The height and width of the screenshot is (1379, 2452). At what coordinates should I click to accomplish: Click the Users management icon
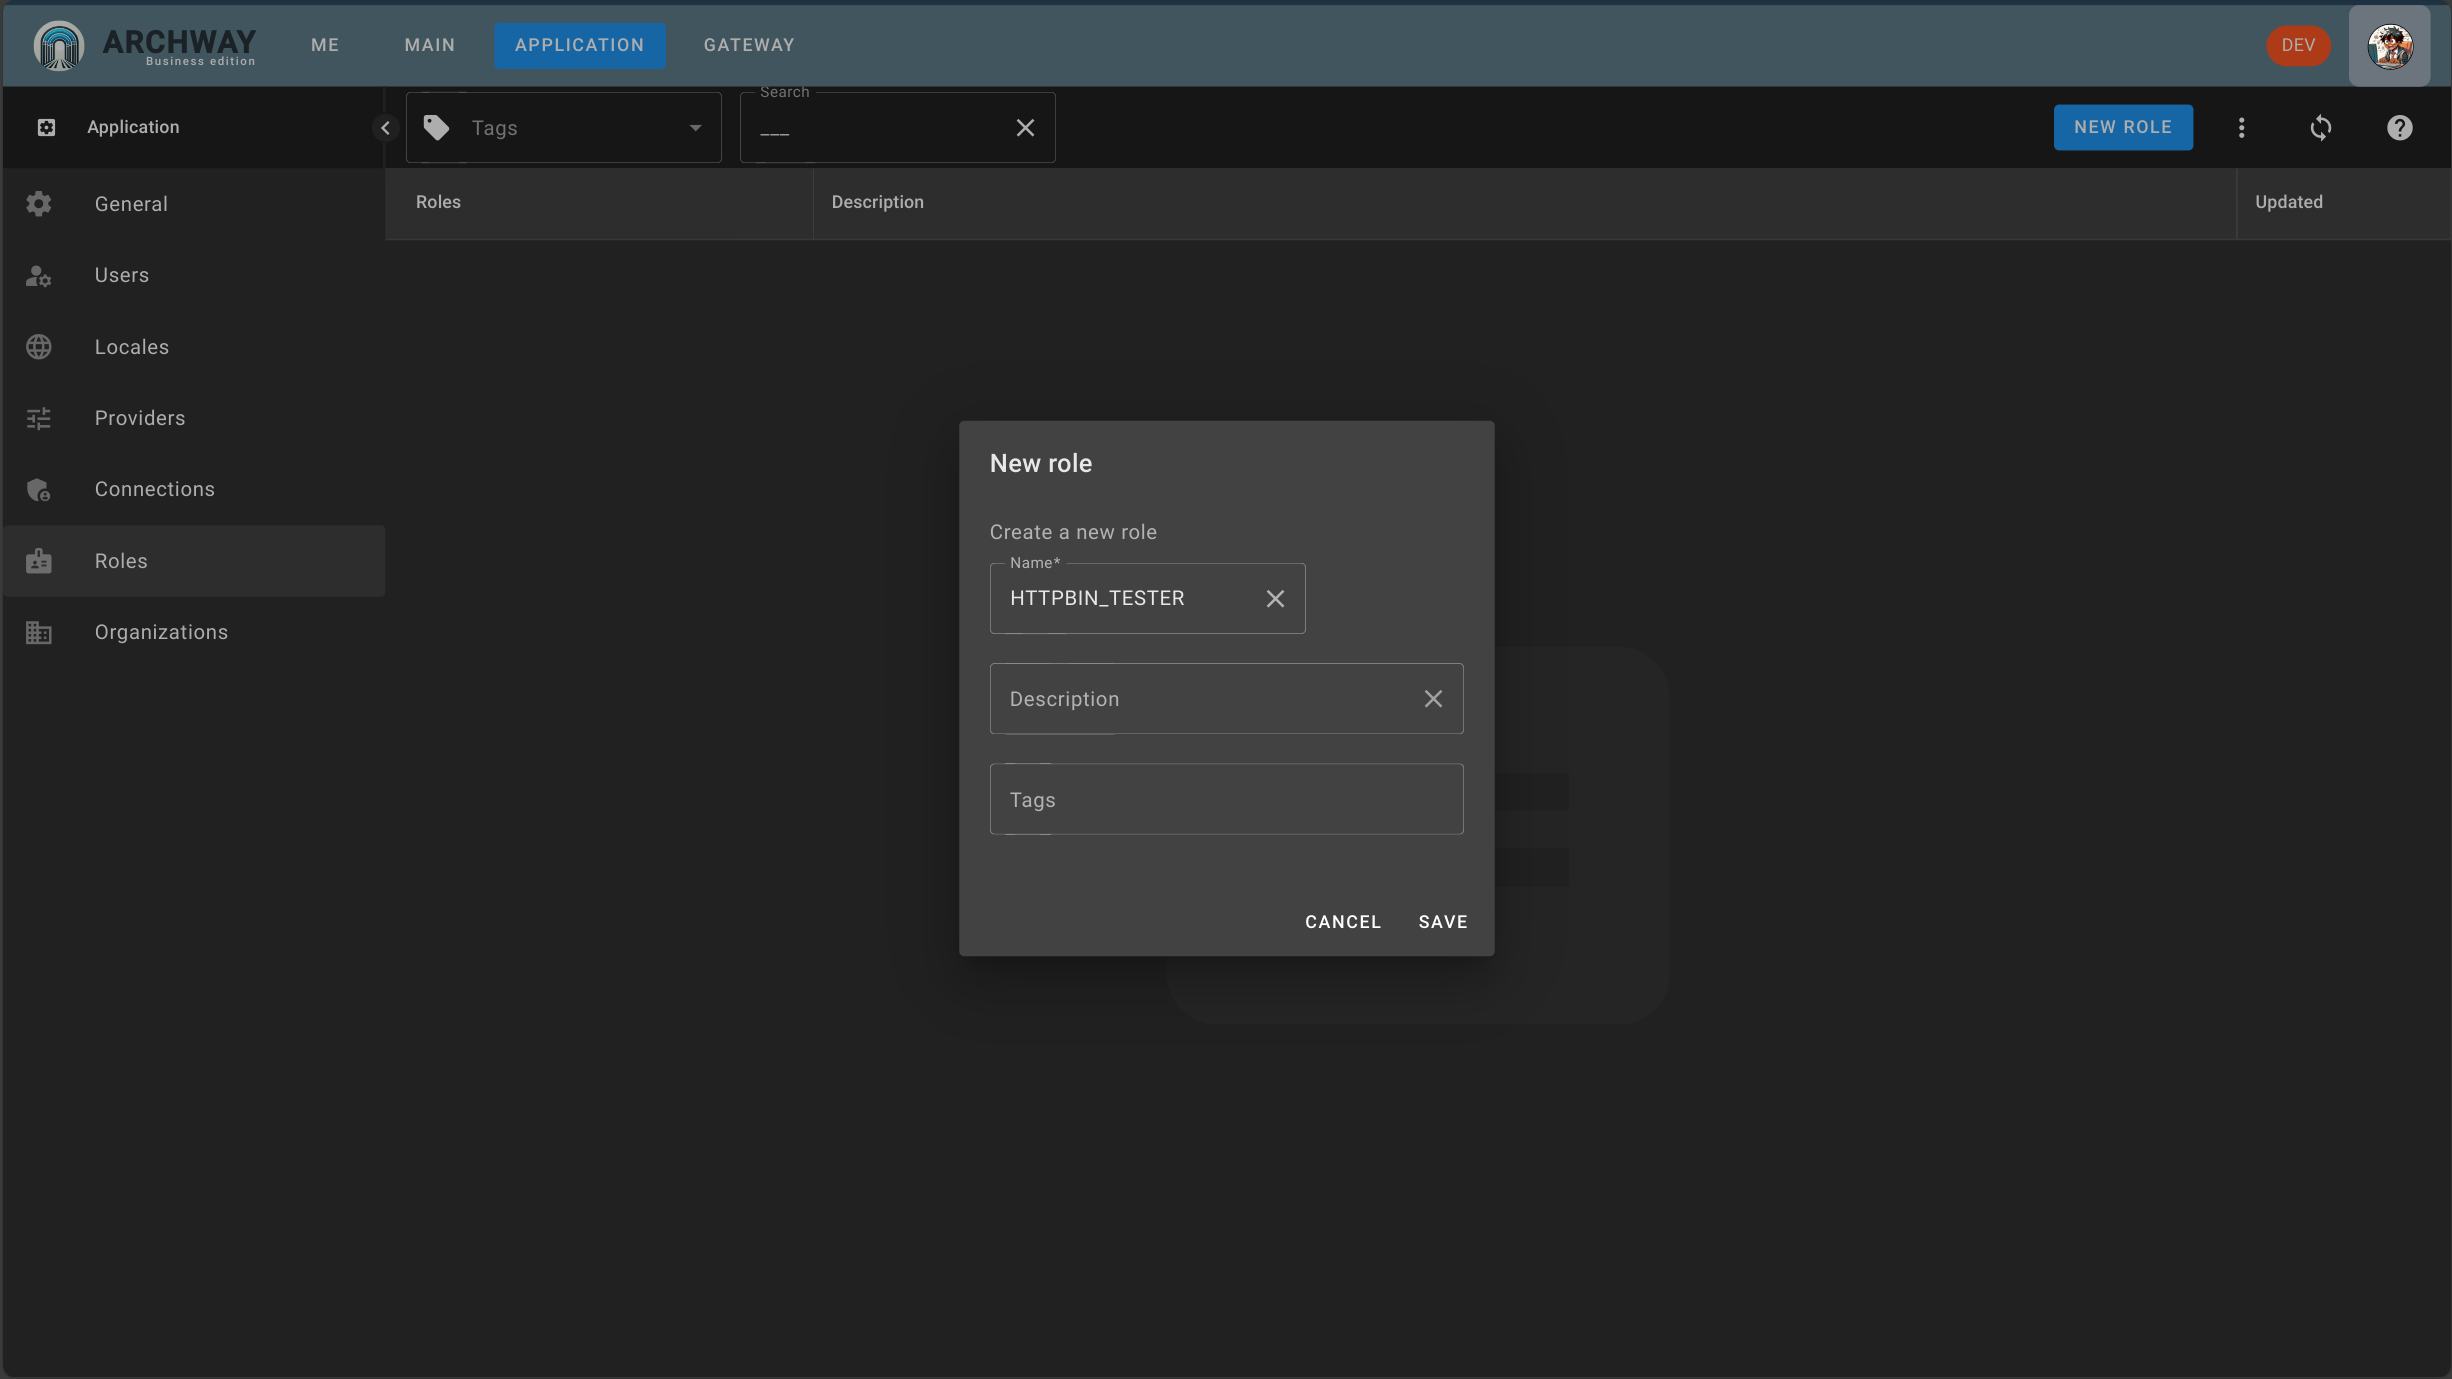pos(39,274)
